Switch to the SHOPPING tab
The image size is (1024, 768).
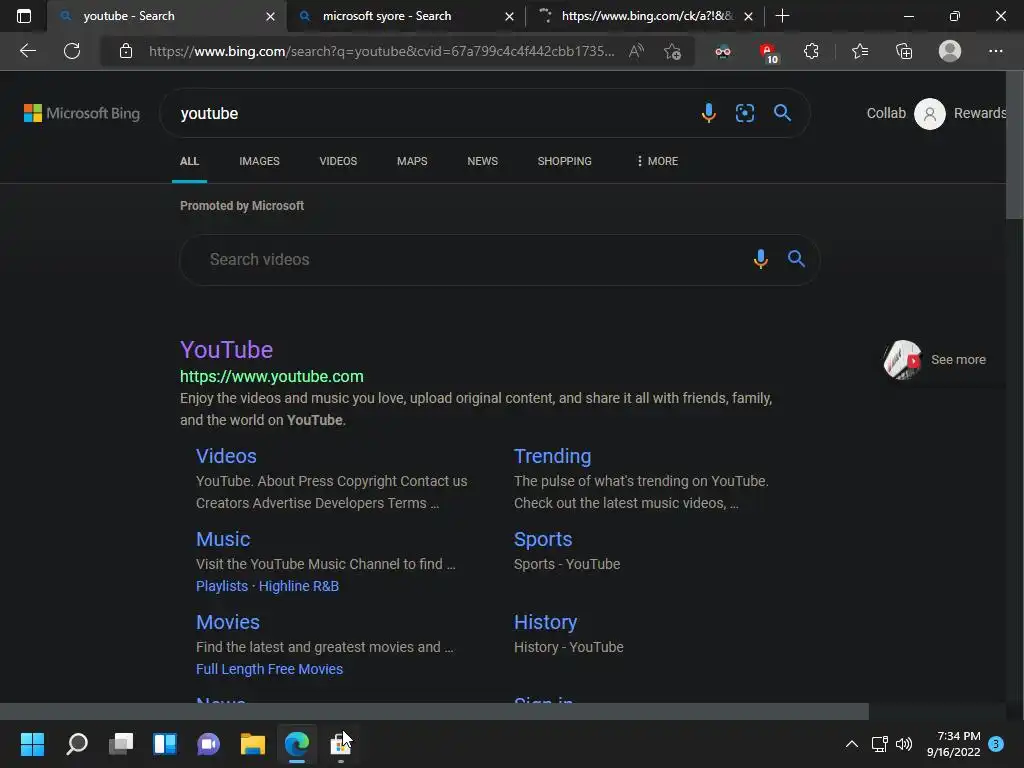pos(564,161)
